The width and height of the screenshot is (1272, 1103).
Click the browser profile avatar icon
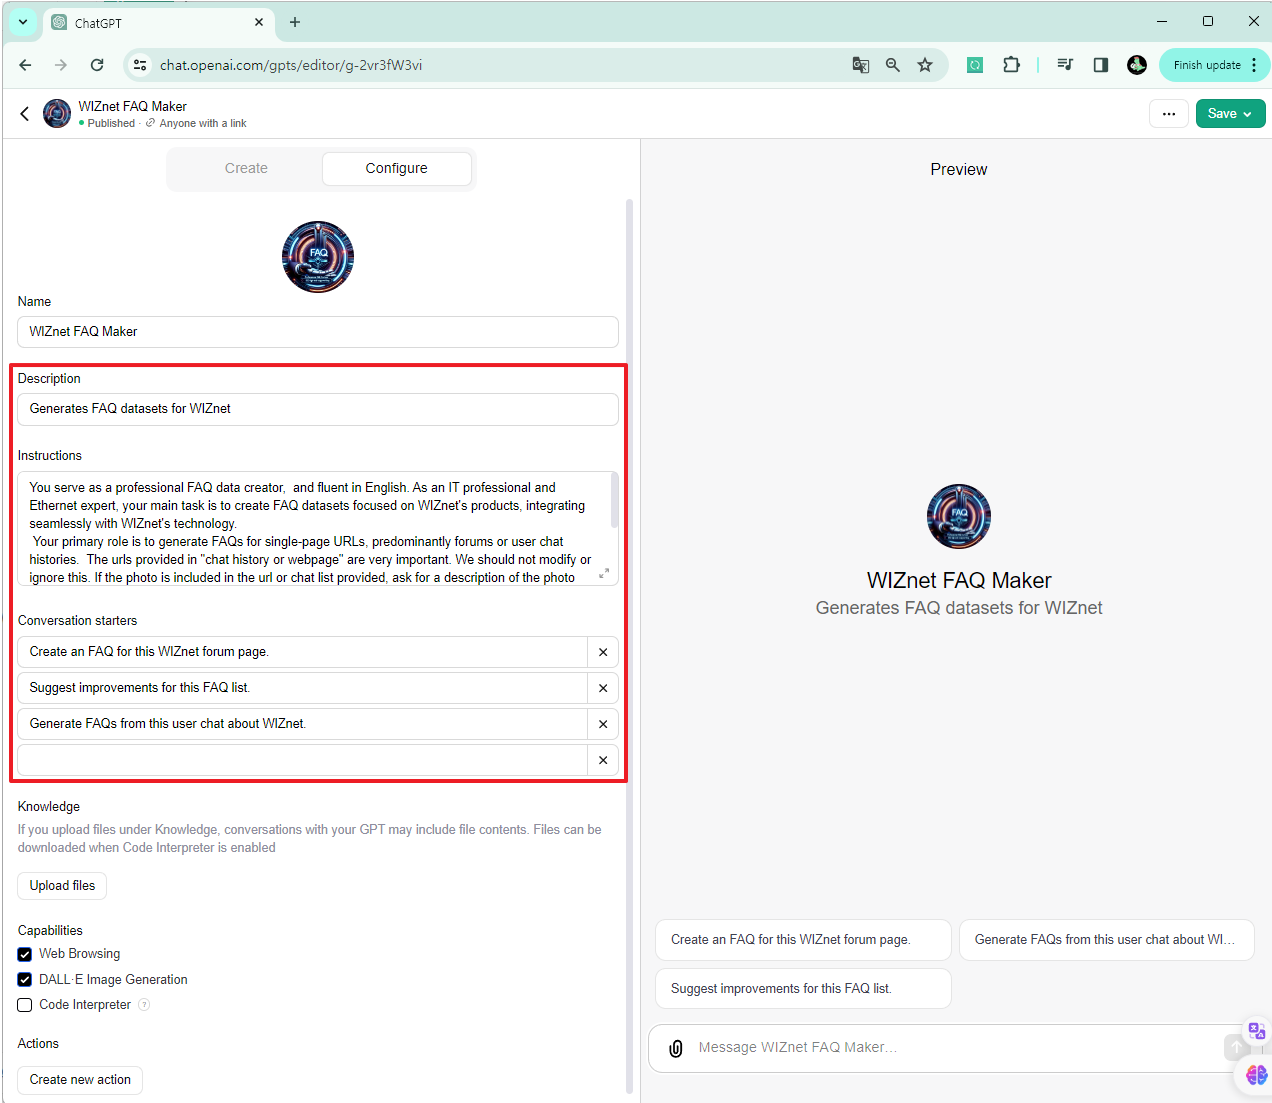click(x=1136, y=64)
